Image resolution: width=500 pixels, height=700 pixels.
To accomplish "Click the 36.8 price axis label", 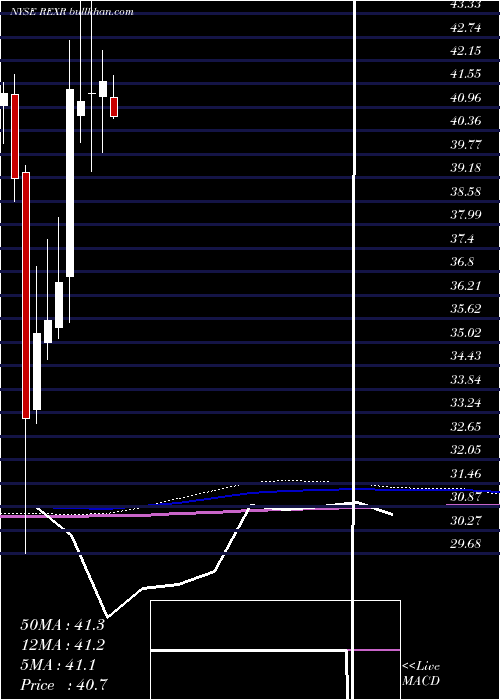I will click(x=462, y=262).
